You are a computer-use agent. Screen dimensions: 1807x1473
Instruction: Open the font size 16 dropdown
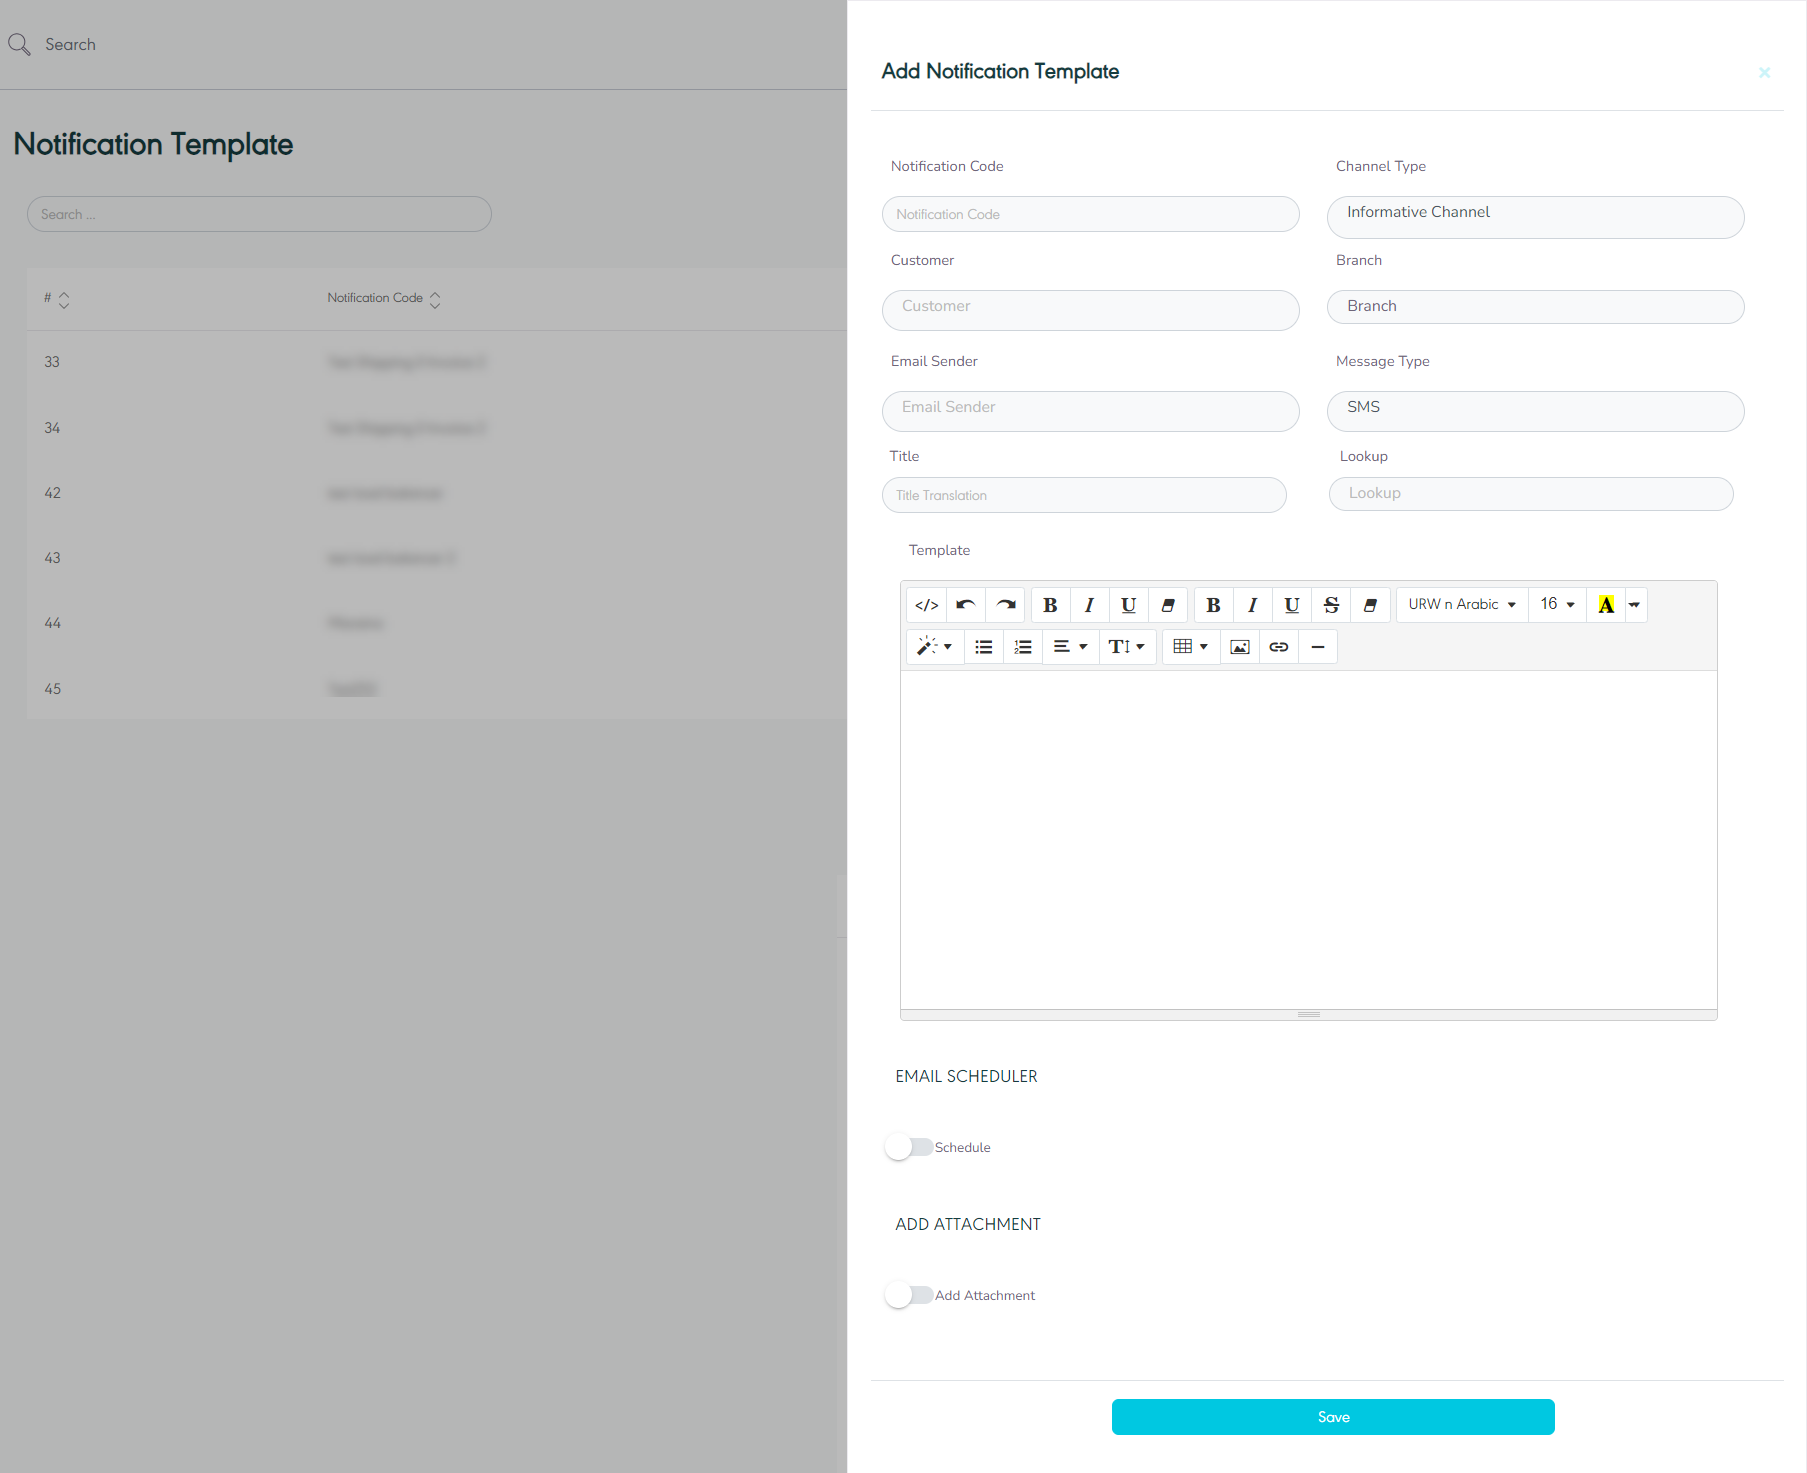click(x=1557, y=605)
